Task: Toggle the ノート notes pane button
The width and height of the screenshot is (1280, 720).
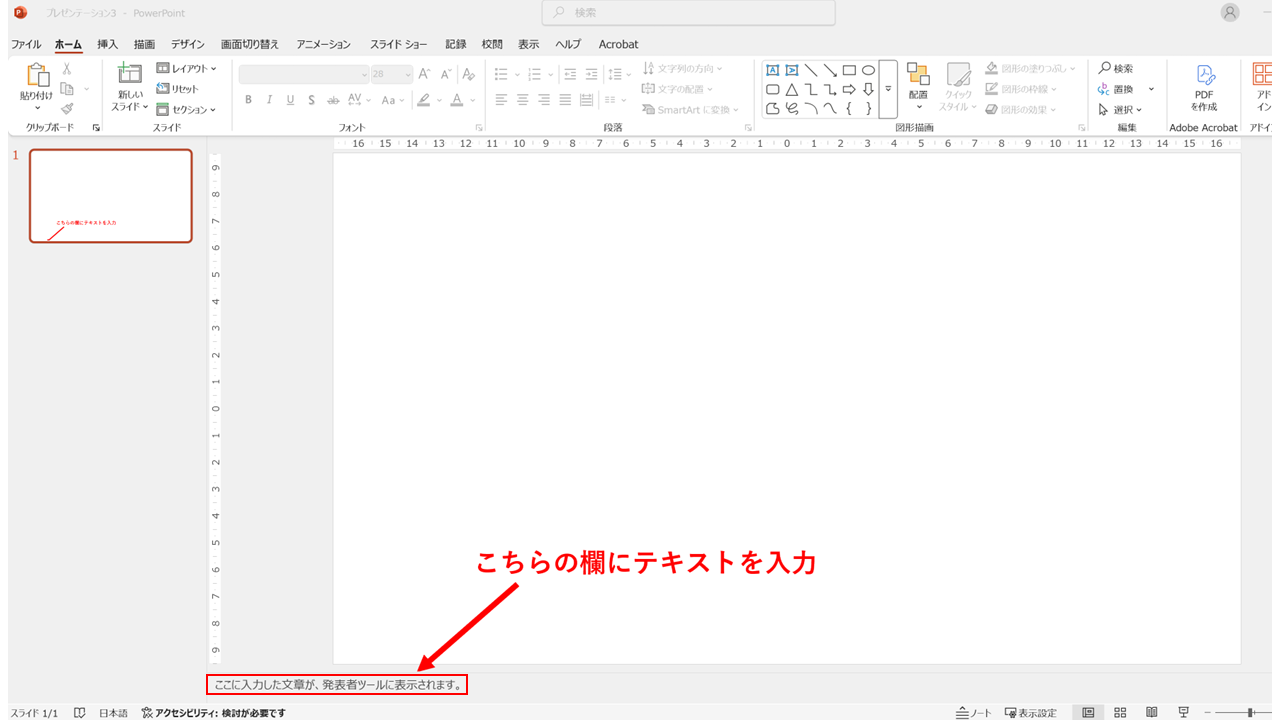Action: click(974, 713)
